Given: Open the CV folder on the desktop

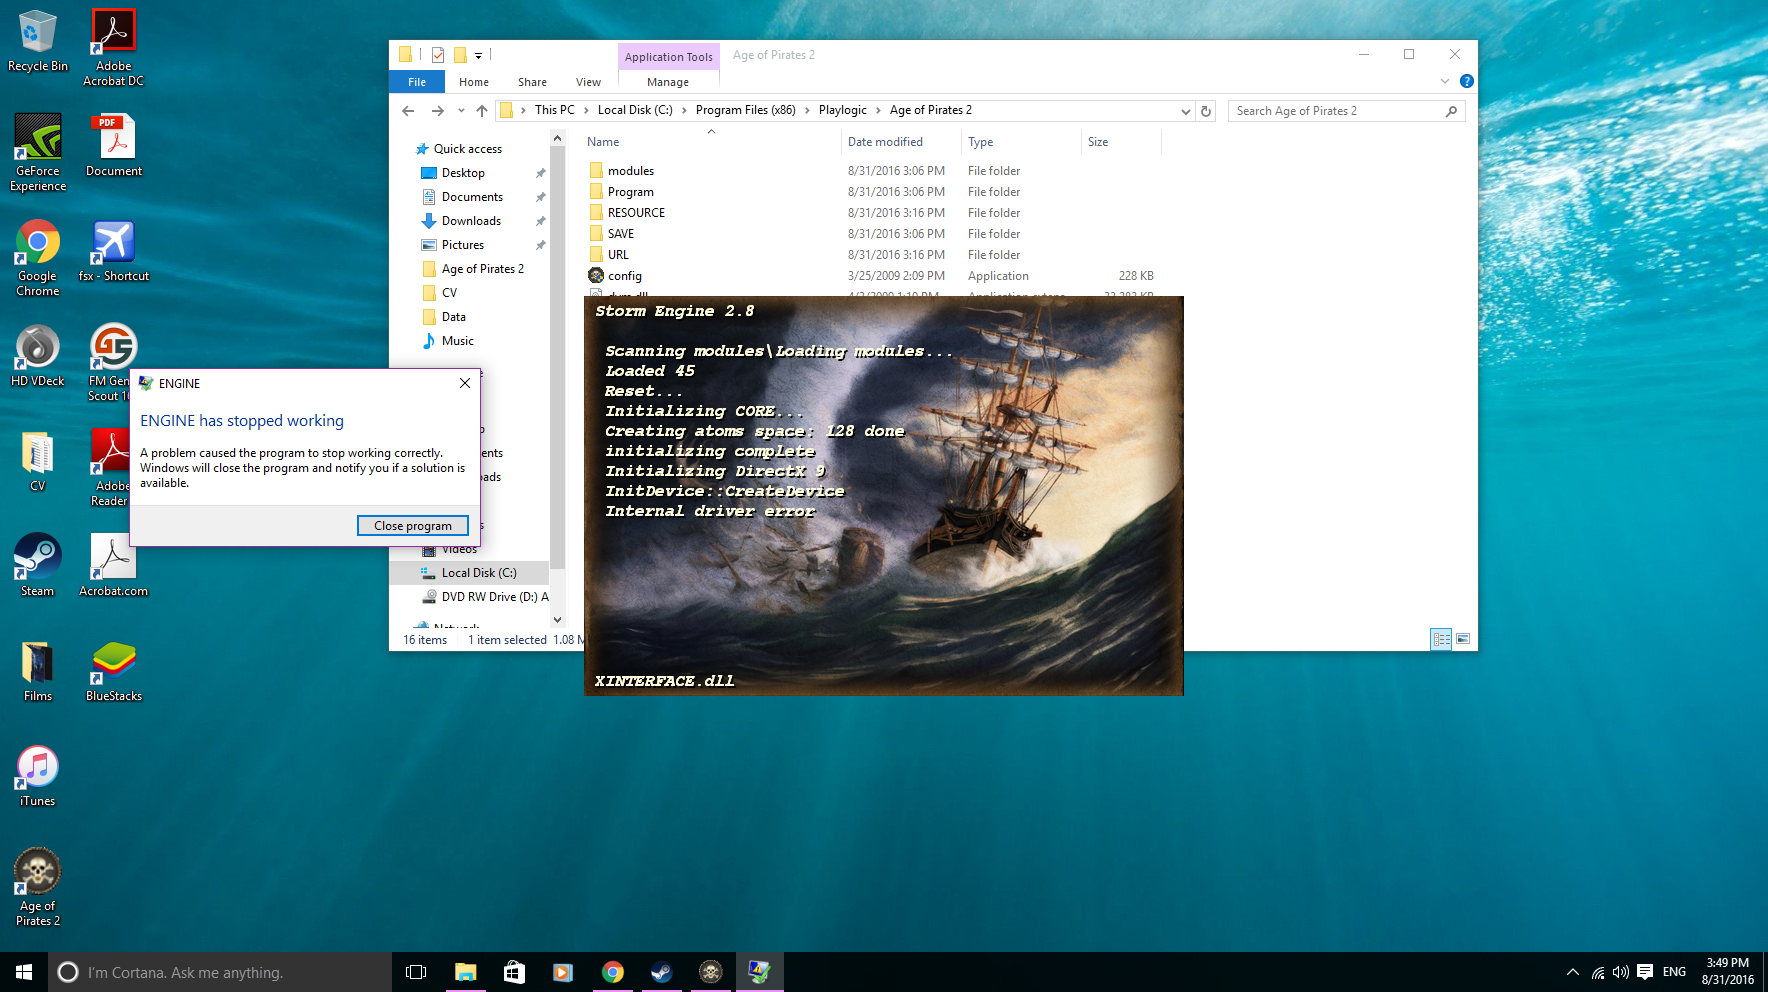Looking at the screenshot, I should tap(38, 460).
